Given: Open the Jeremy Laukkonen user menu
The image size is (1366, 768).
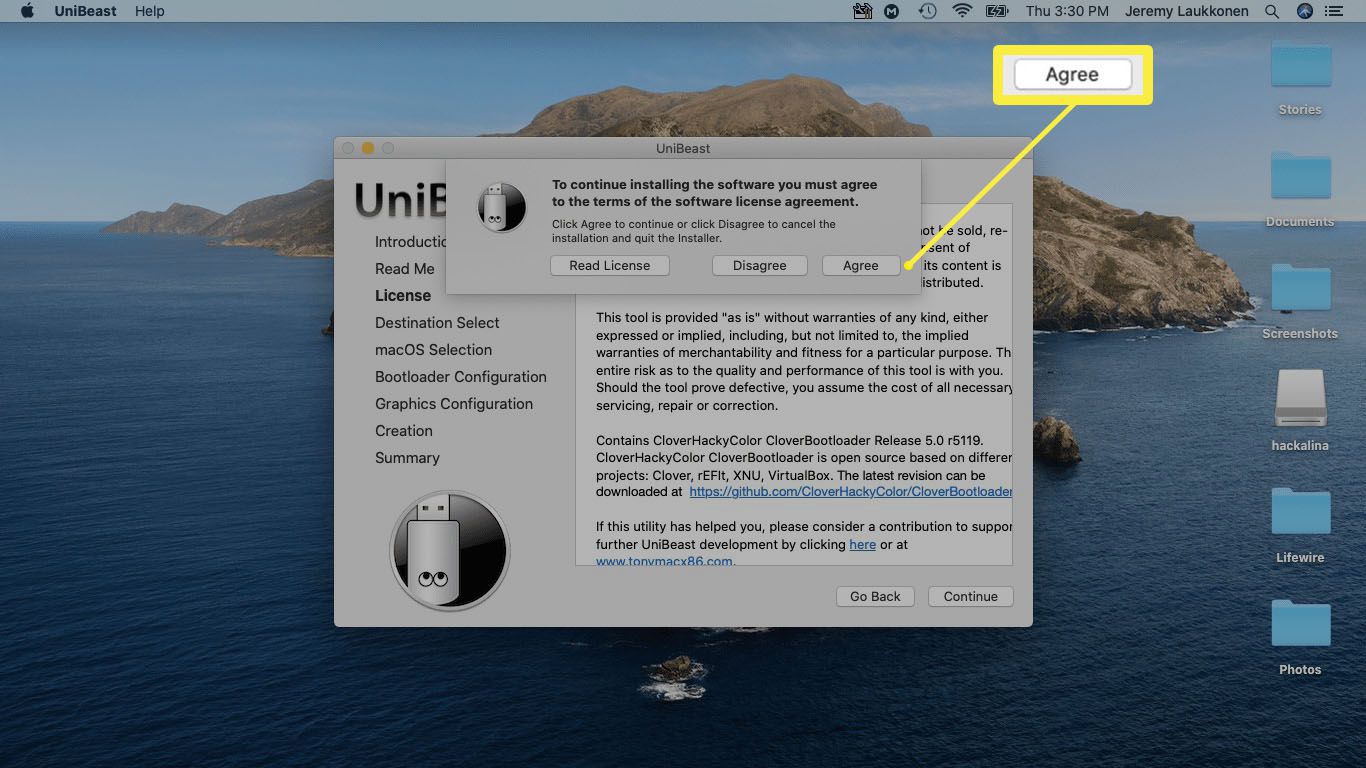Looking at the screenshot, I should (x=1188, y=11).
